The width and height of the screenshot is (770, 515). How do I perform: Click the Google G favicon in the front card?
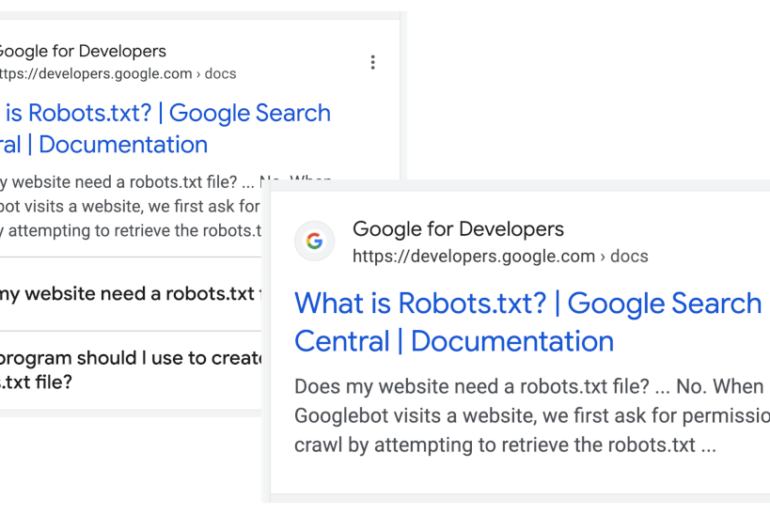[314, 241]
